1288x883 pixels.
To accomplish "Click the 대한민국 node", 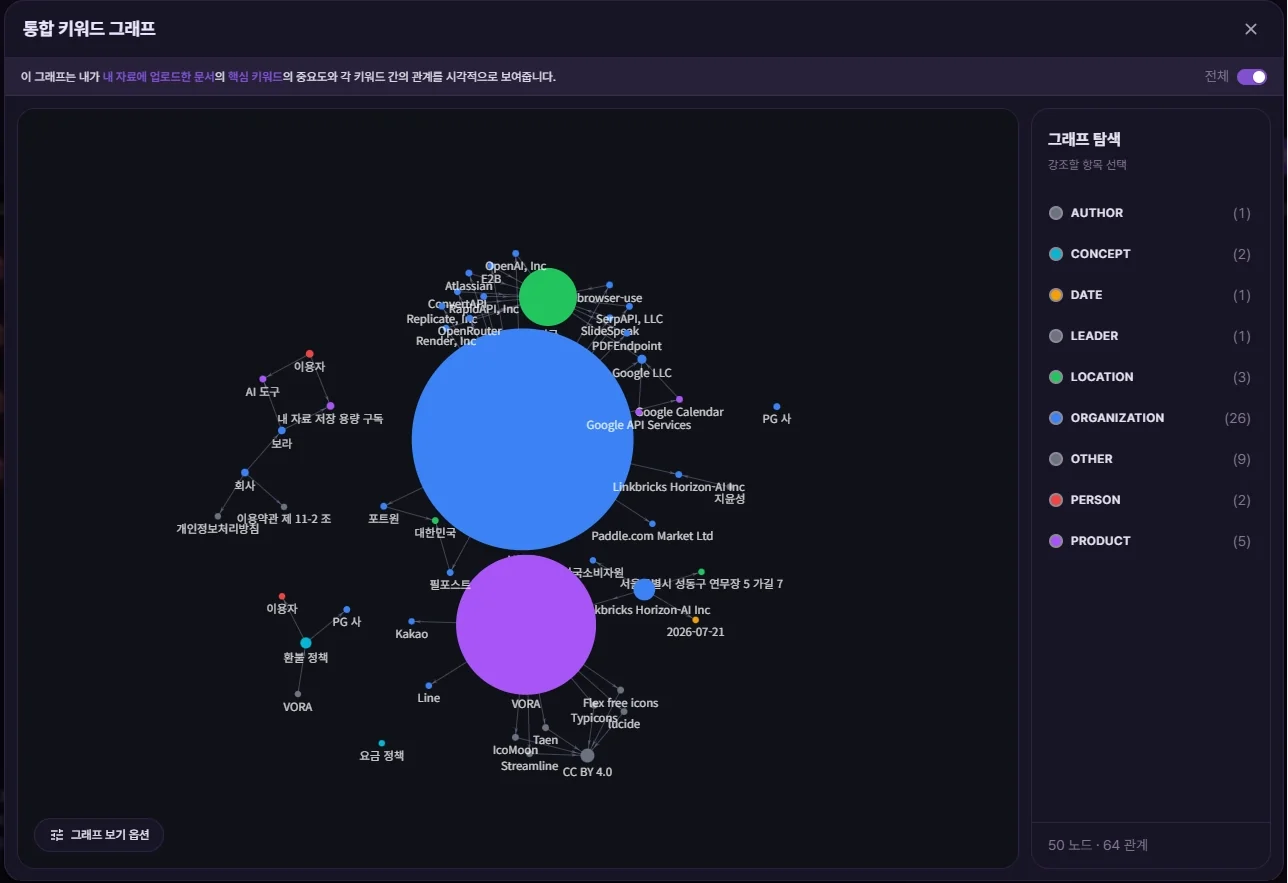I will tap(435, 521).
